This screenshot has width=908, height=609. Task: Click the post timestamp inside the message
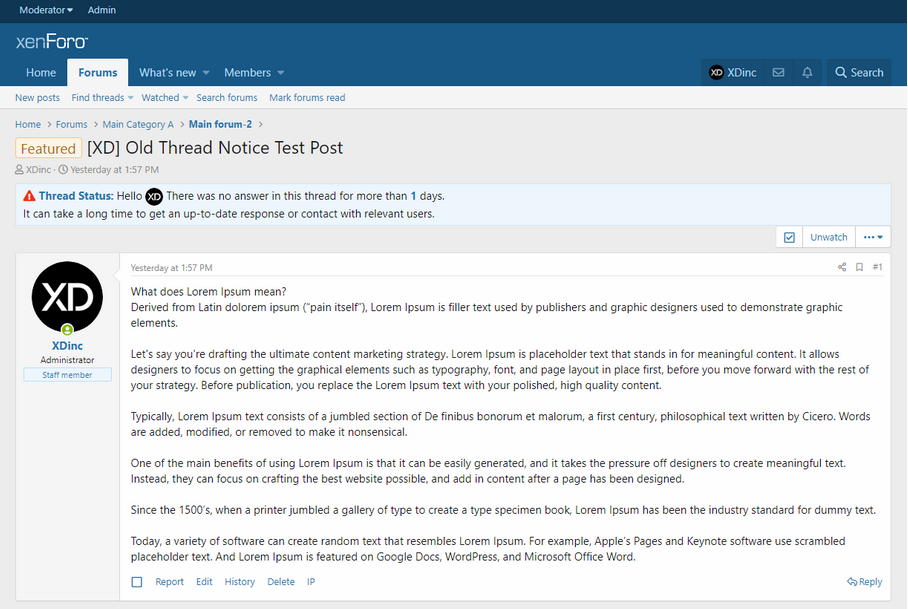tap(171, 267)
